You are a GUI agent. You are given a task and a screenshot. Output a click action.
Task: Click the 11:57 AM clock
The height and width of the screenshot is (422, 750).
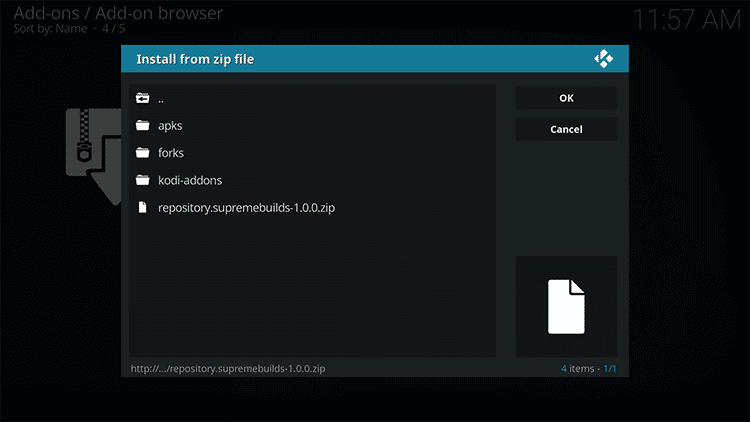(686, 20)
